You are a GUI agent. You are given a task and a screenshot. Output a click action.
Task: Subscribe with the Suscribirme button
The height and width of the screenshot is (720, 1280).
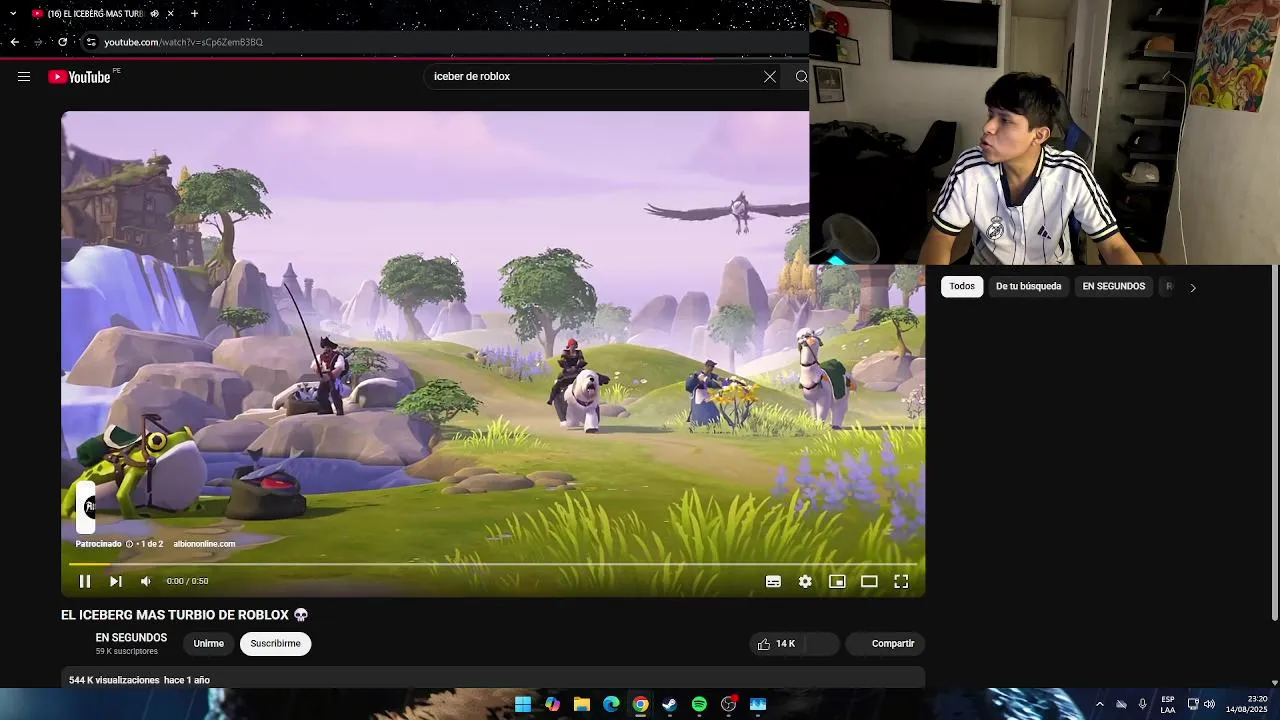pyautogui.click(x=275, y=644)
